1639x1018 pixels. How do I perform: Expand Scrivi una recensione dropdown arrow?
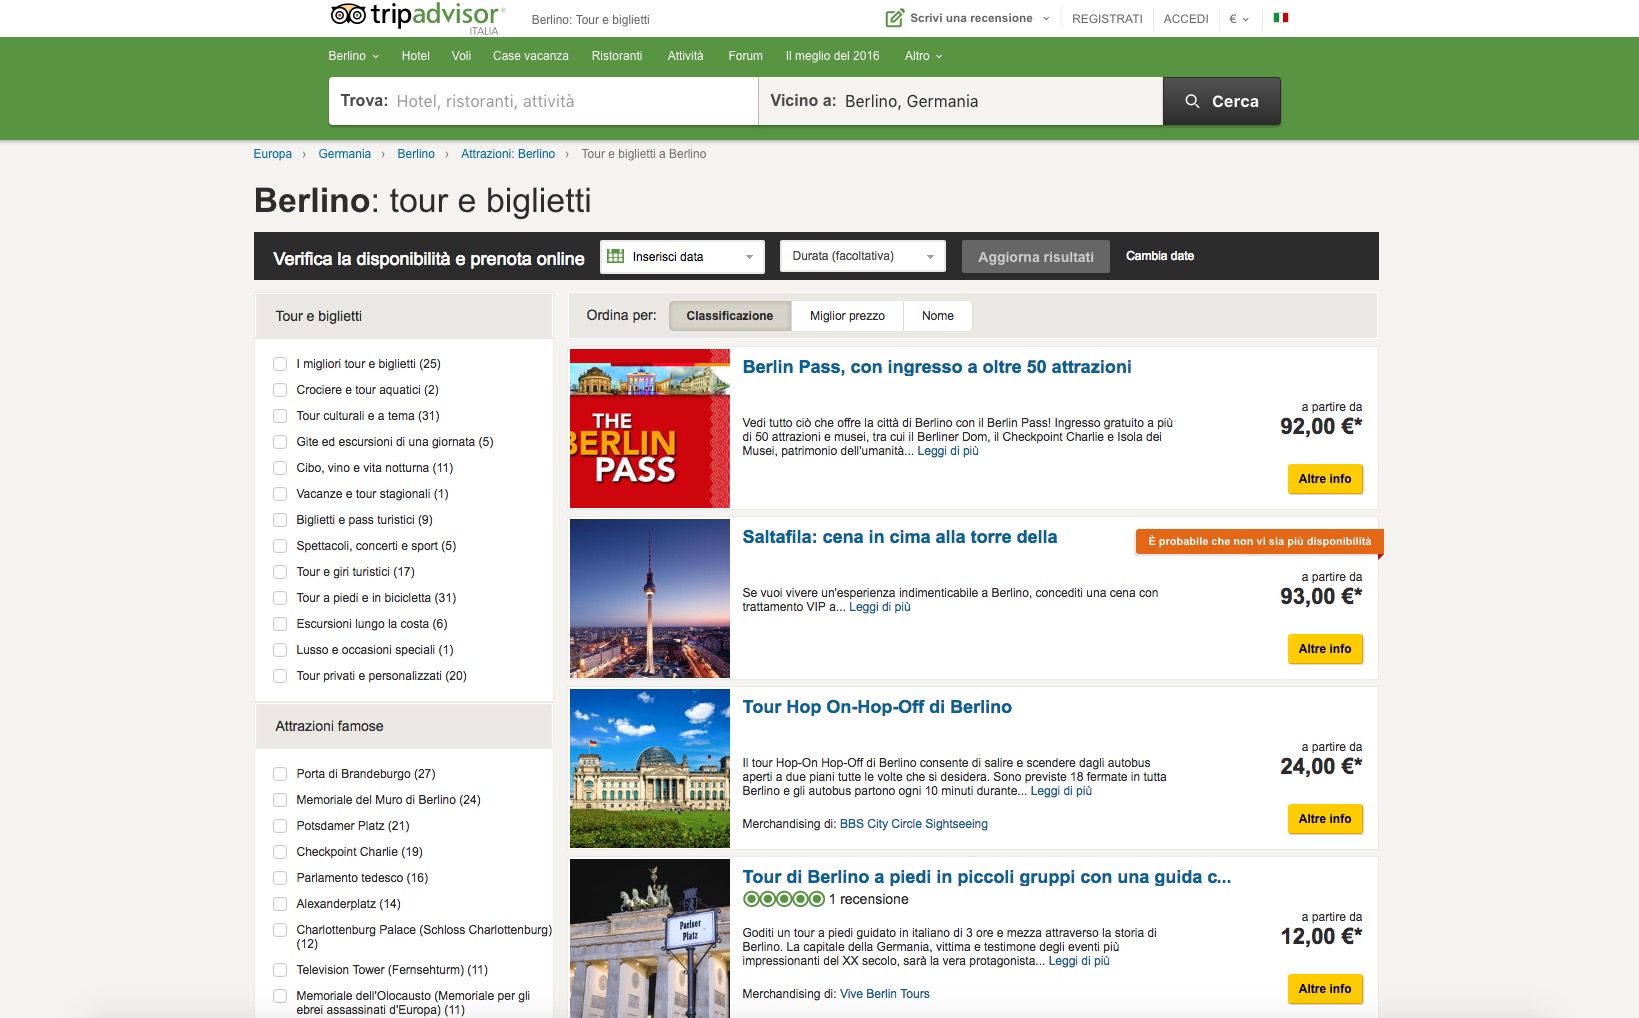coord(1046,19)
